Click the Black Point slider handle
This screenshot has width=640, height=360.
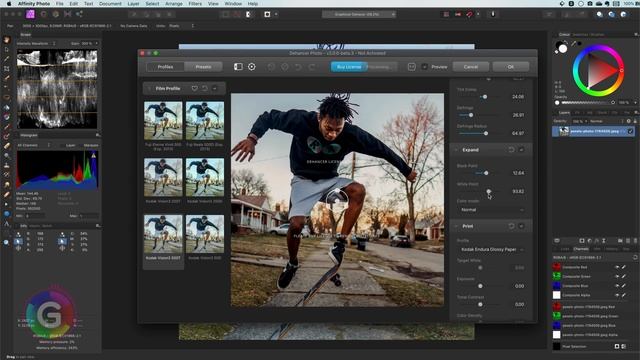pyautogui.click(x=486, y=173)
